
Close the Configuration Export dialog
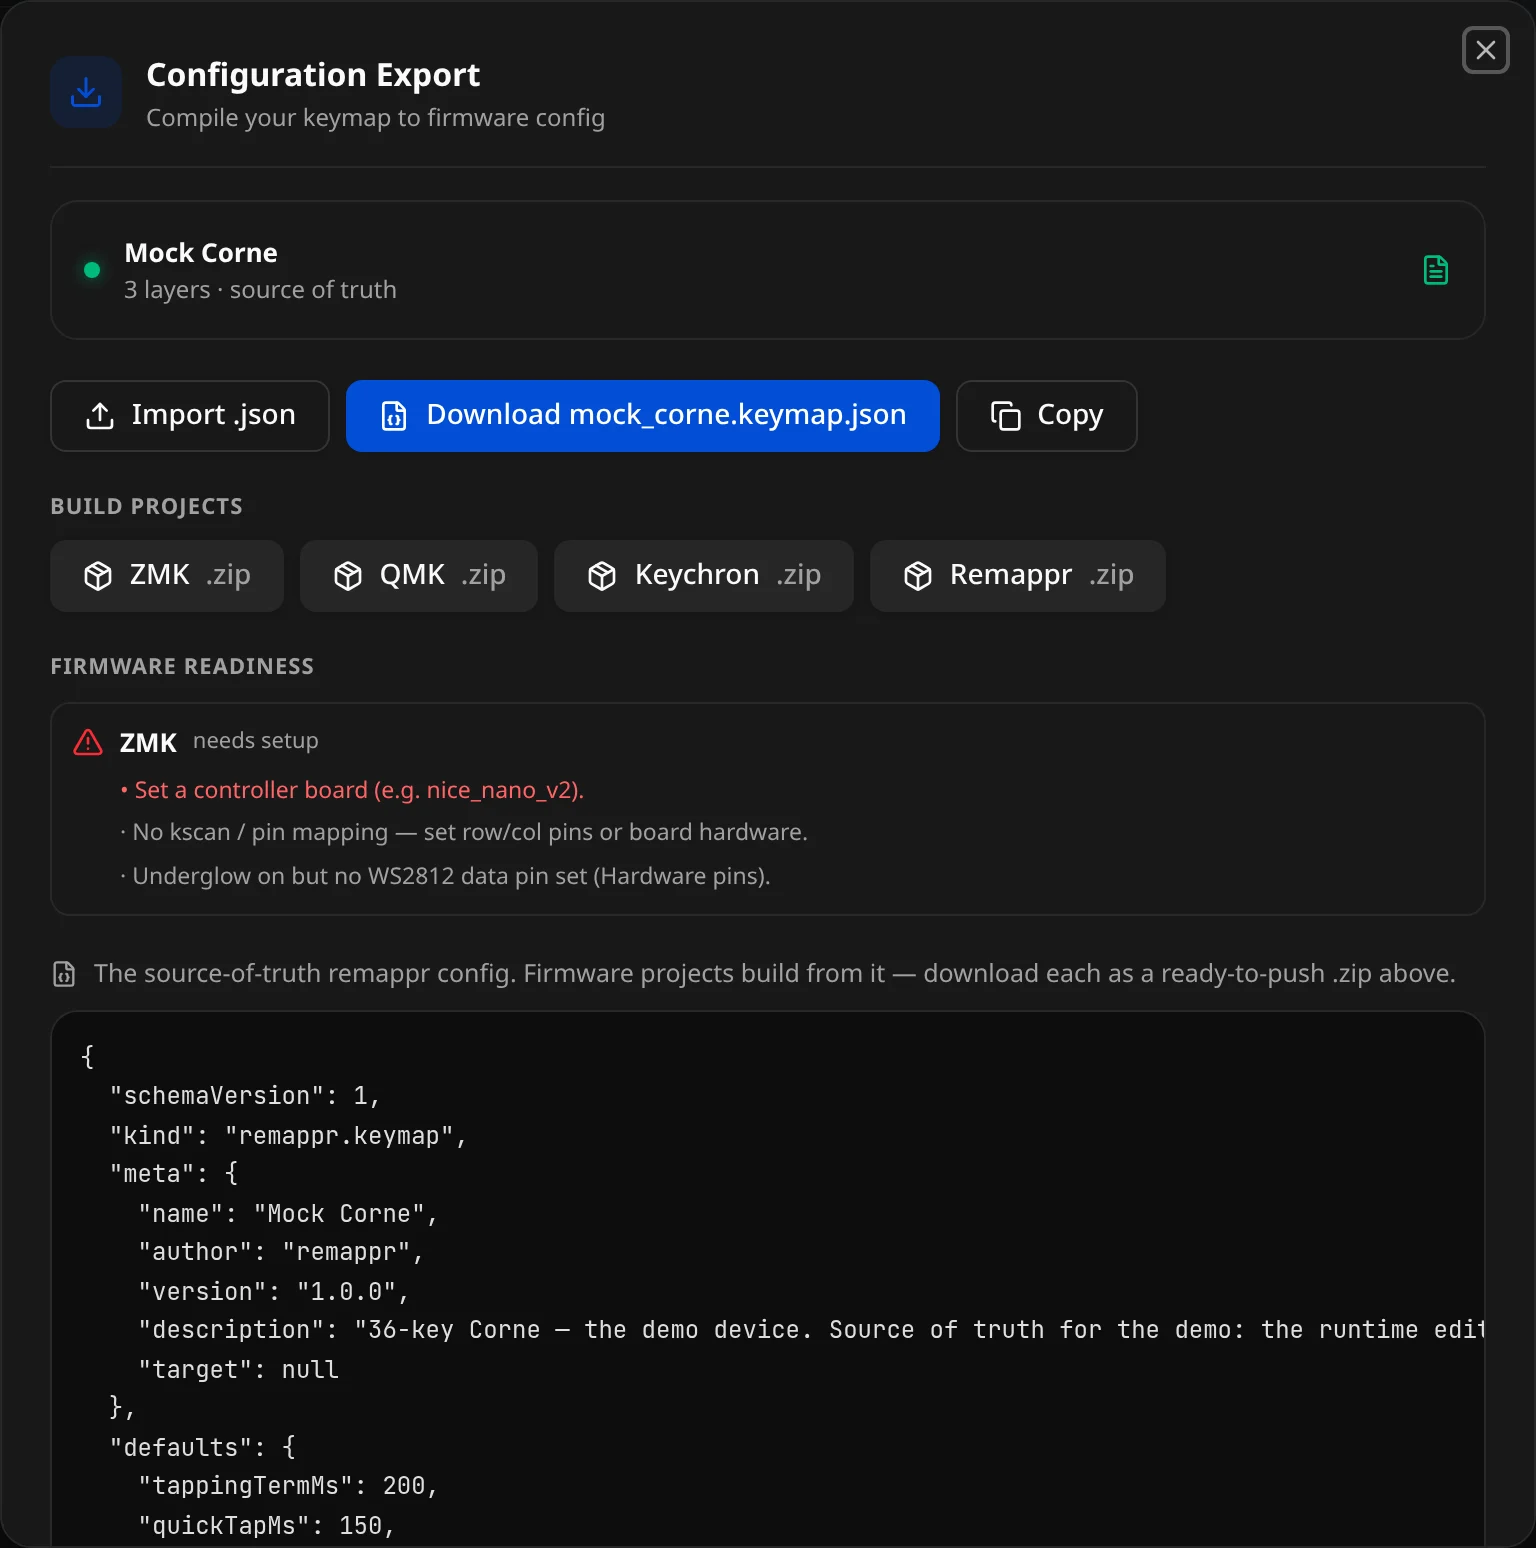tap(1486, 50)
